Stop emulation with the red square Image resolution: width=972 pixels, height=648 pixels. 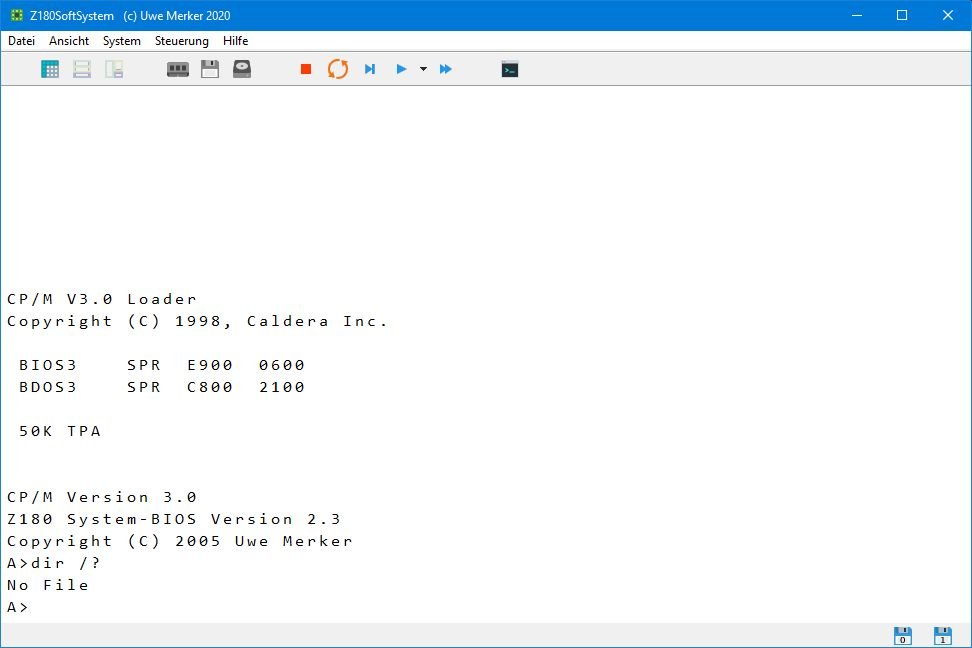(306, 69)
